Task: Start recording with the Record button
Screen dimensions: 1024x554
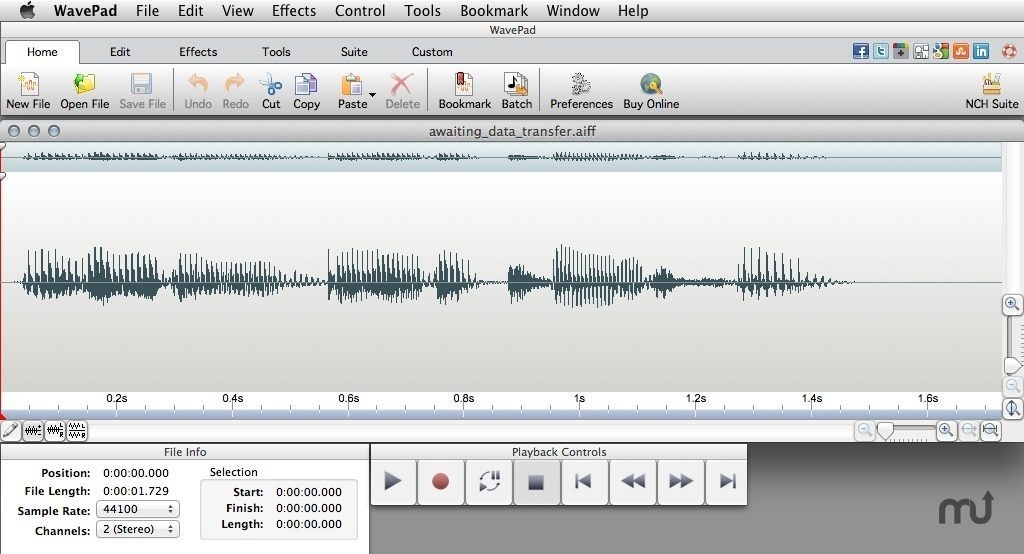Action: [x=441, y=481]
